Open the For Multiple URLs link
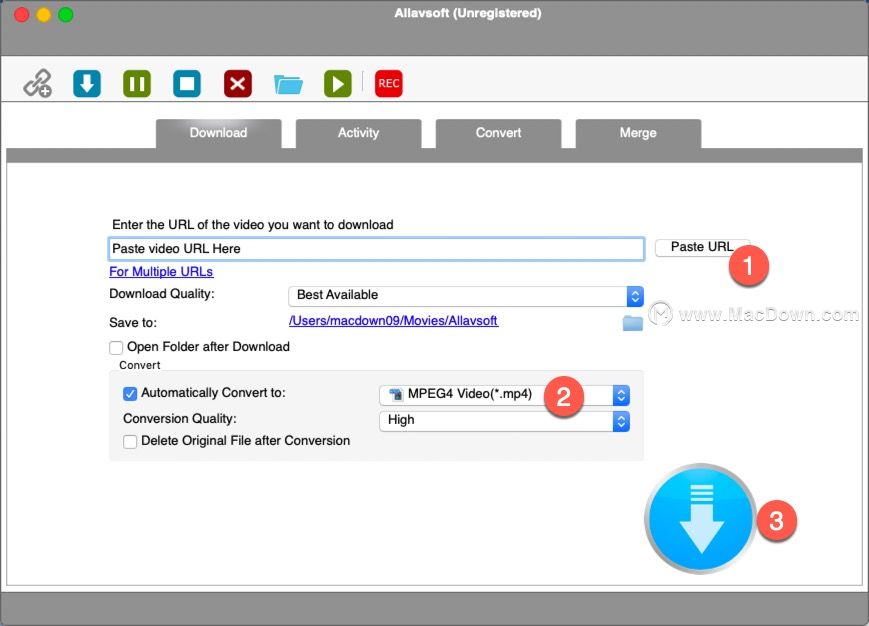The height and width of the screenshot is (626, 869). coord(161,271)
